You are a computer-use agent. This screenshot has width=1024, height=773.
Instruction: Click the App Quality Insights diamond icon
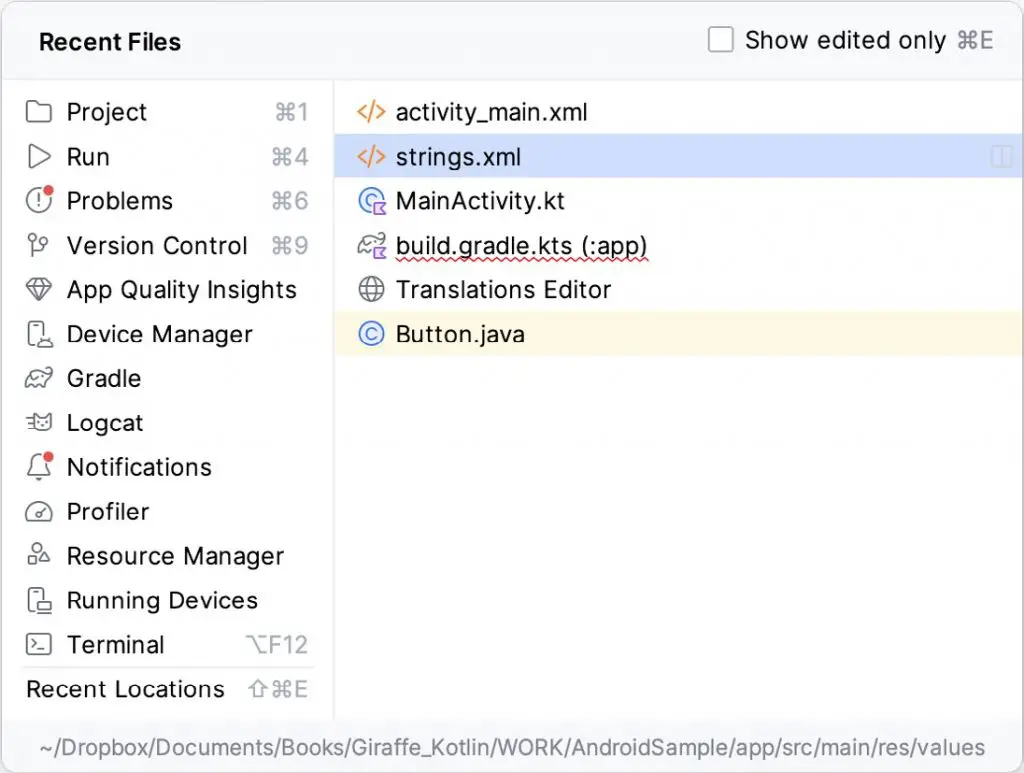38,290
